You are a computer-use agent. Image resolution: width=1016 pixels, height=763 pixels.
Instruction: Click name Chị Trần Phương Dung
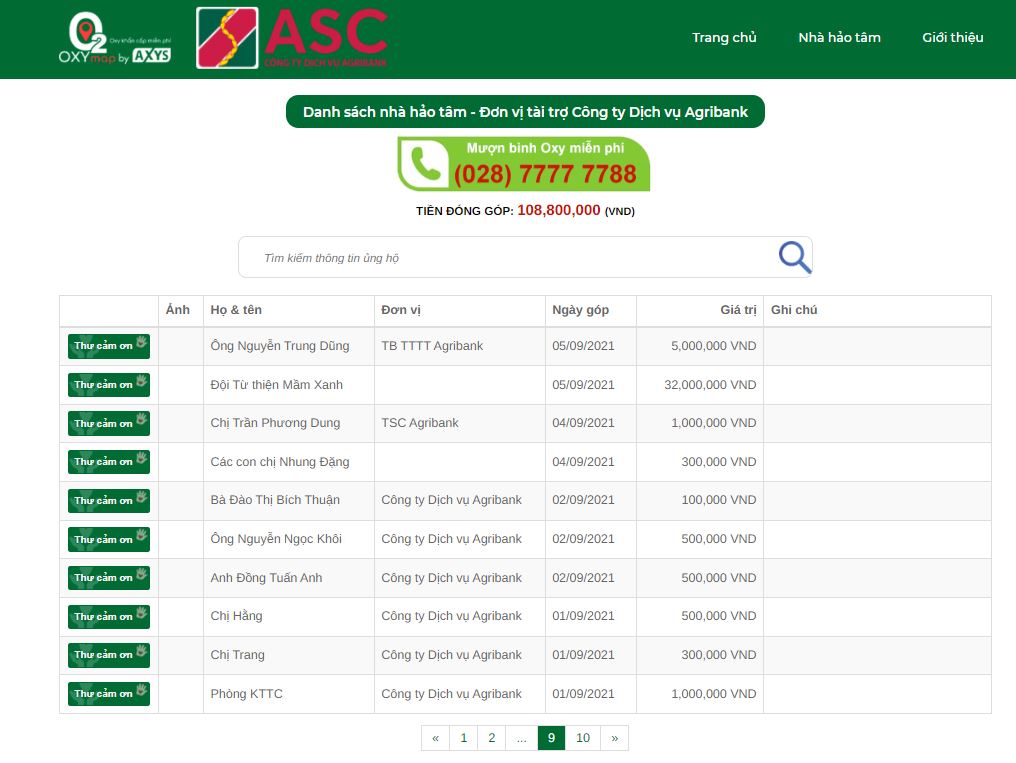coord(275,423)
